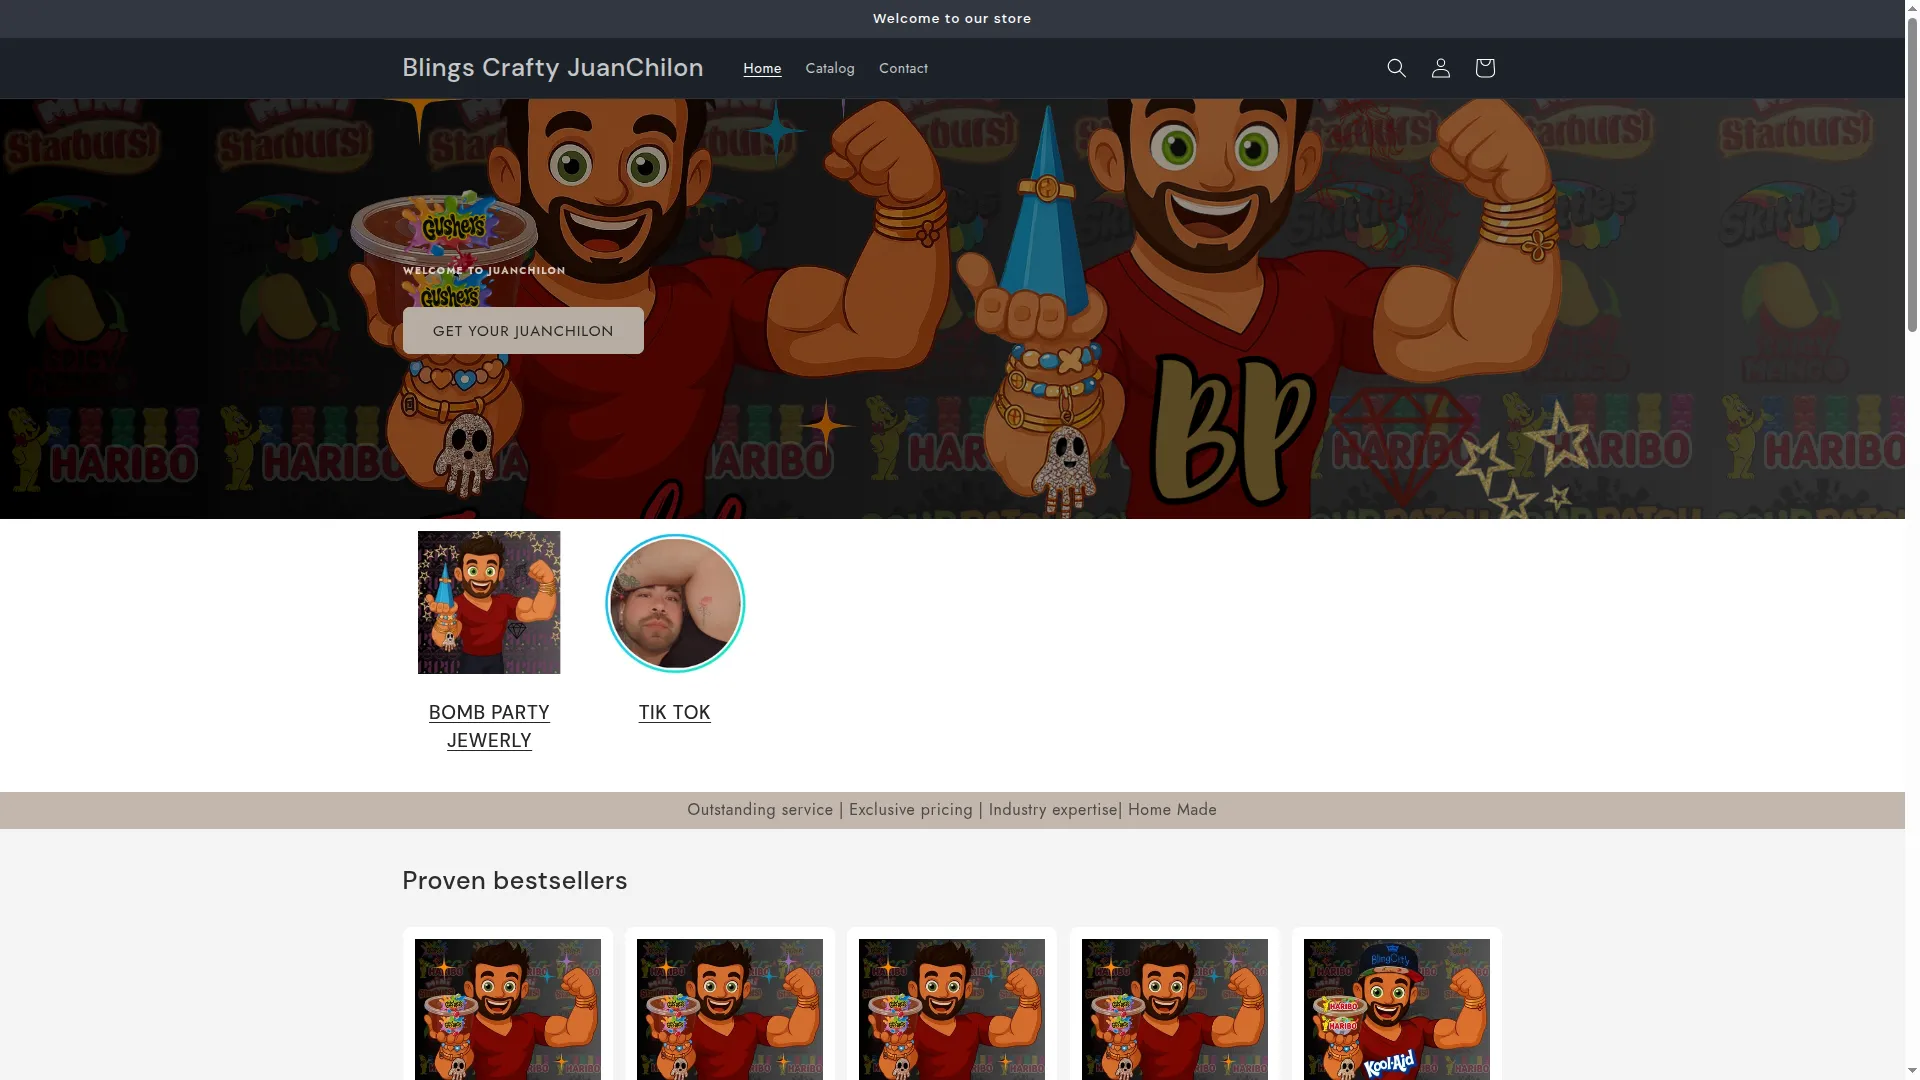Open the Contact menu item
The height and width of the screenshot is (1080, 1920).
903,68
